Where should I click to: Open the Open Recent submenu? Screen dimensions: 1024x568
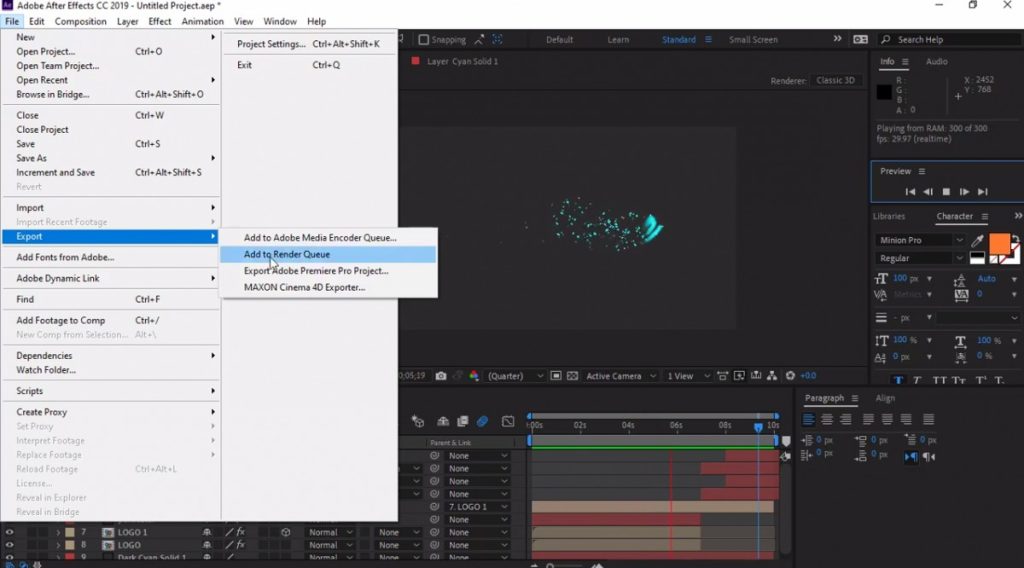(111, 80)
